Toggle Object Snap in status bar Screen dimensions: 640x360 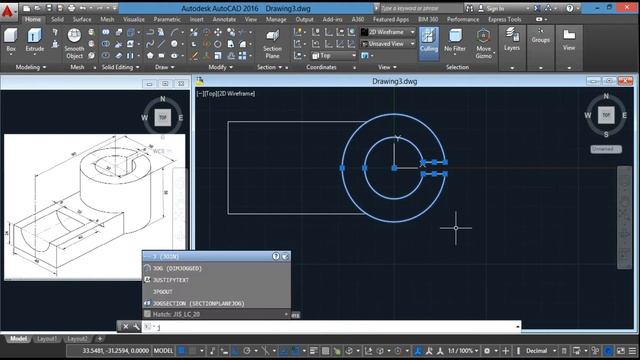[x=296, y=351]
